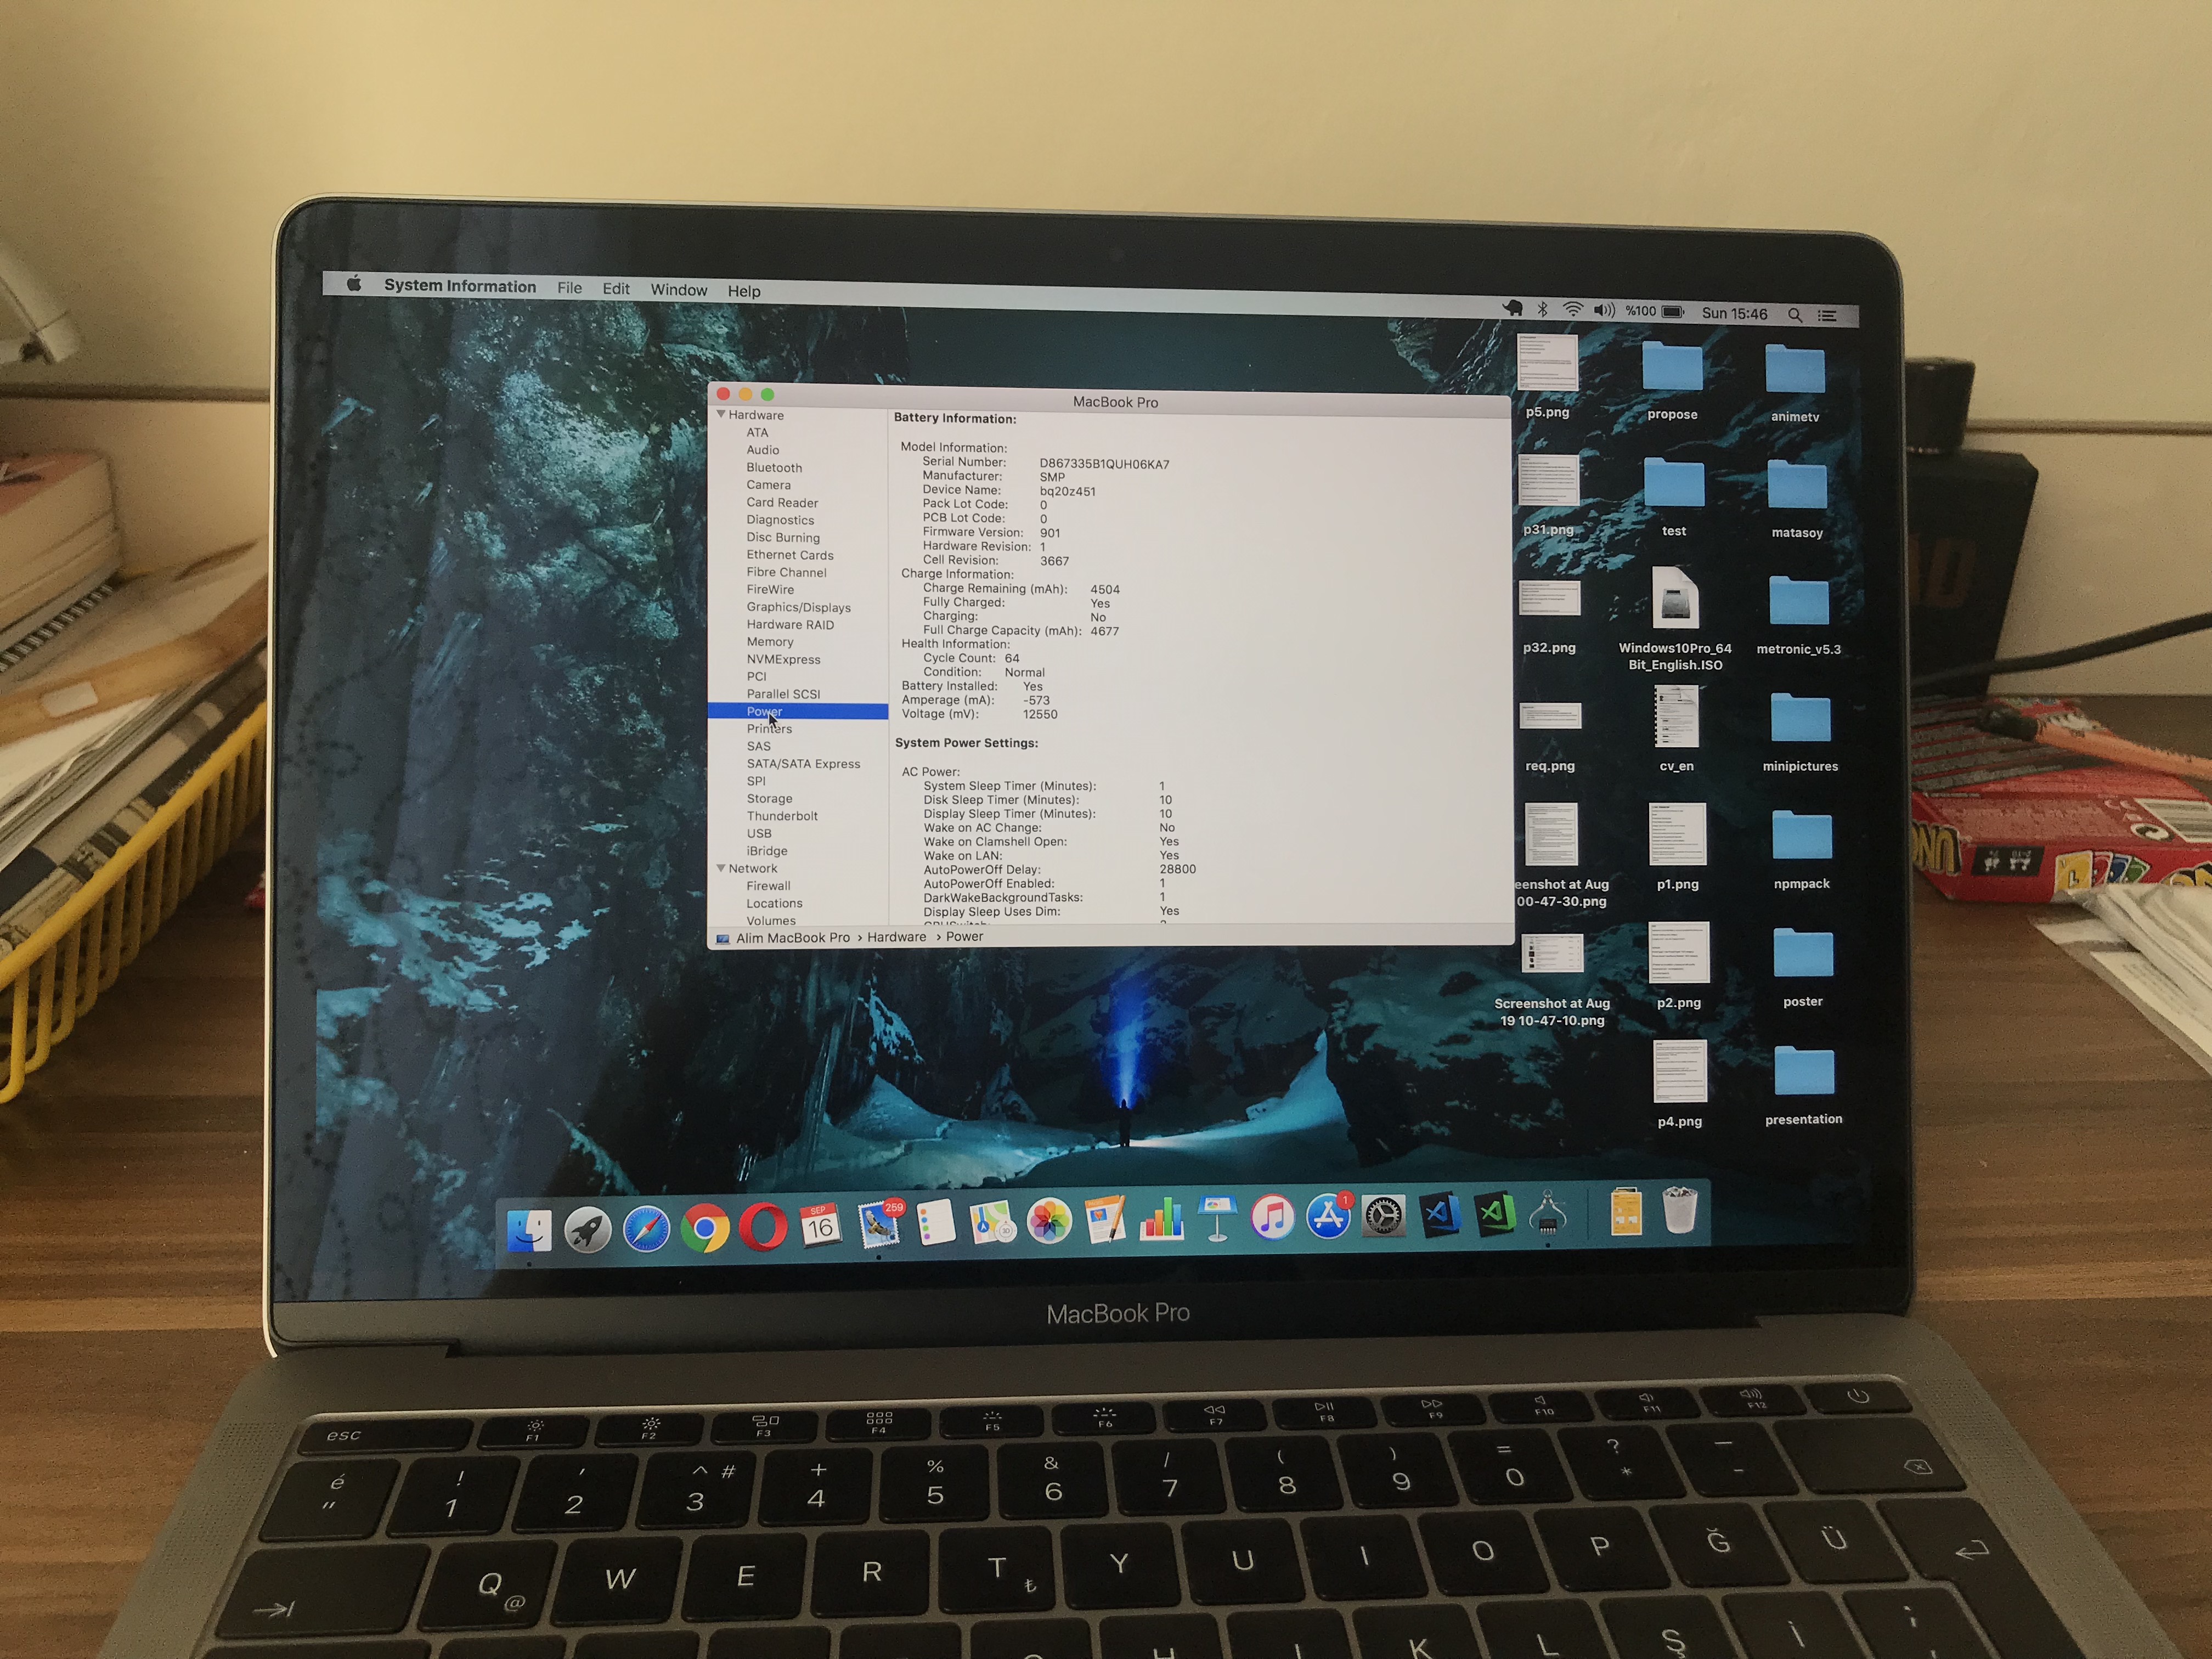This screenshot has height=1659, width=2212.
Task: Open the volume control in menu bar
Action: pyautogui.click(x=1604, y=311)
